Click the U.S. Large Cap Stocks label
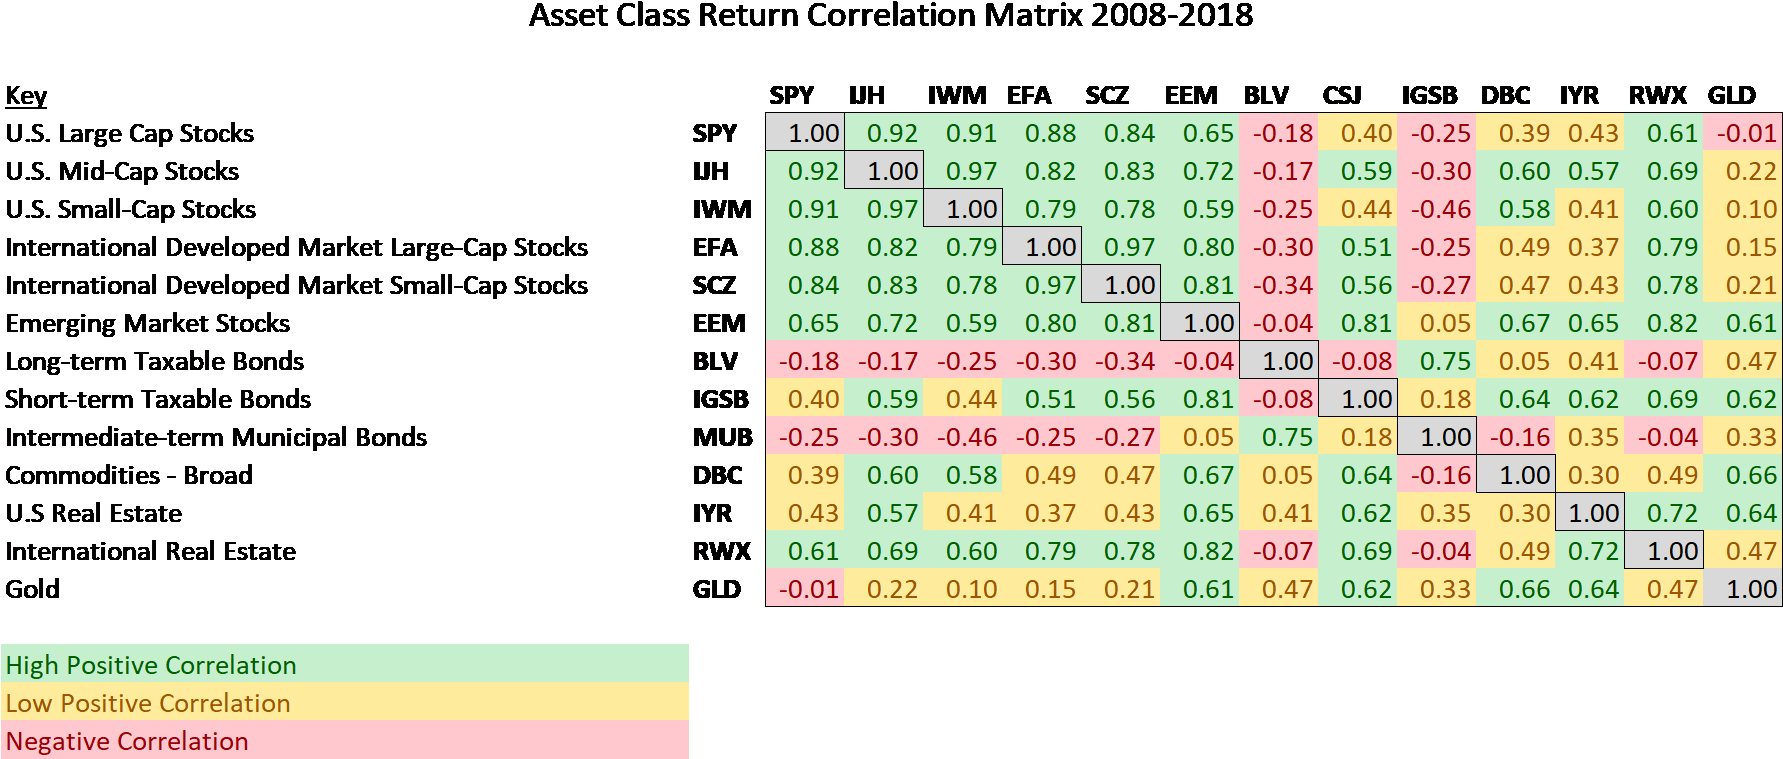The width and height of the screenshot is (1783, 759). coord(130,133)
